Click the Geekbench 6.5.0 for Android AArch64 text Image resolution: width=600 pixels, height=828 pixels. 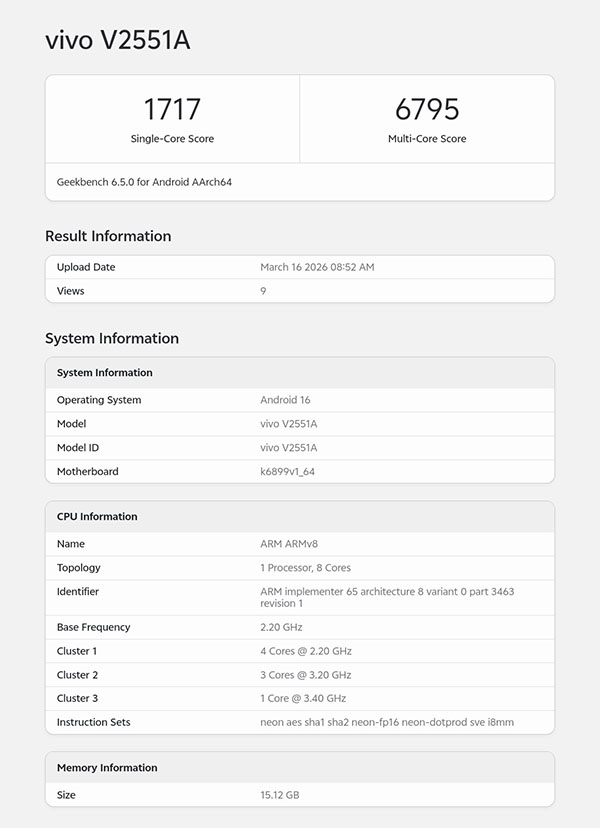point(145,182)
